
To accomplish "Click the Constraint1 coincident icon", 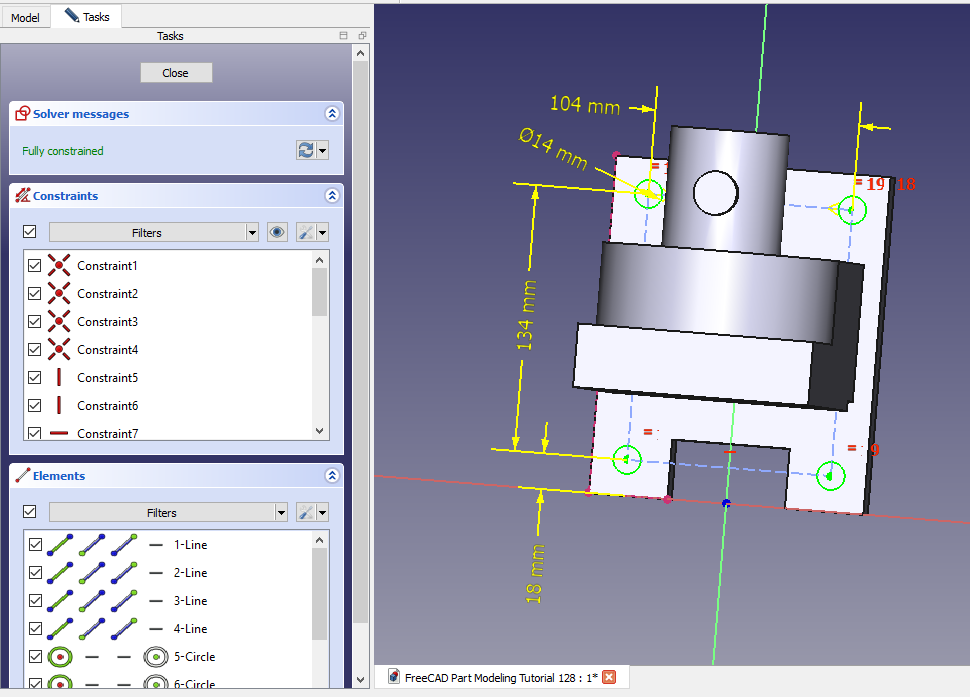I will pos(59,266).
